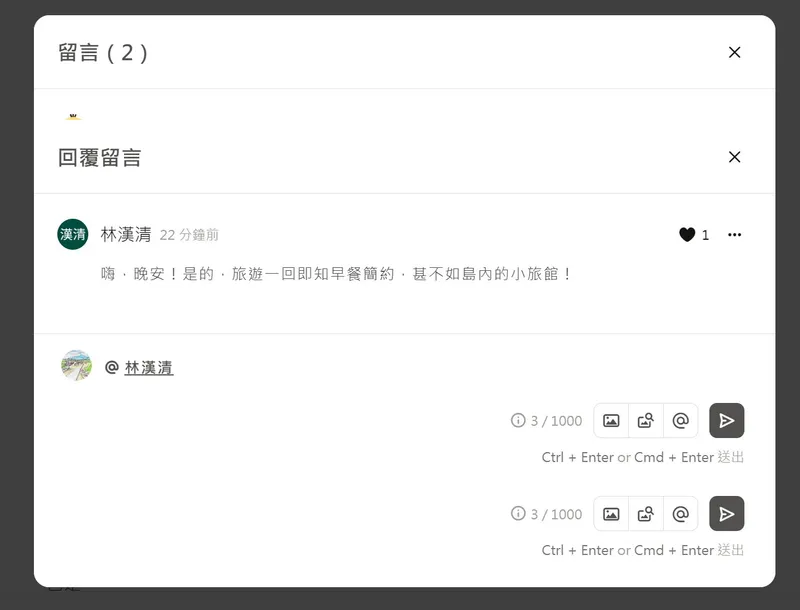Screen dimensions: 800x610
Task: Click the 22 分鐘前 comment timestamp
Action: pos(189,235)
